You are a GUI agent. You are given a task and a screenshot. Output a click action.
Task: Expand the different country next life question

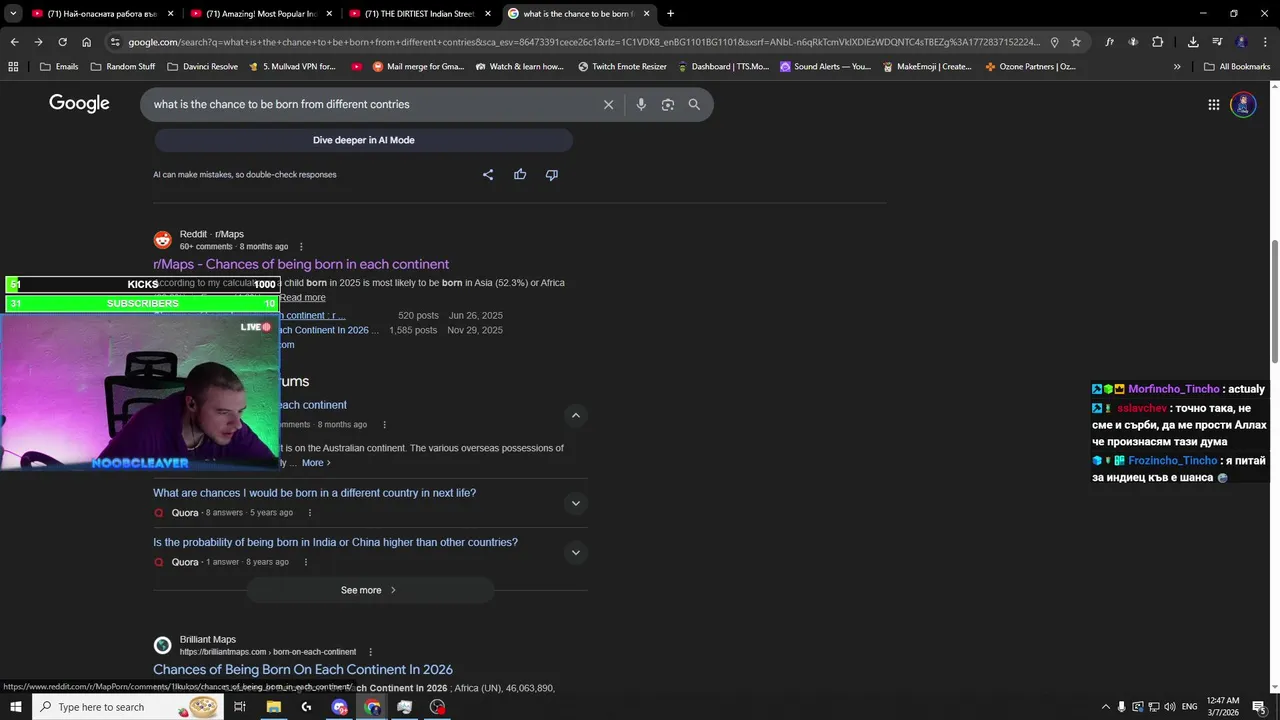(575, 503)
